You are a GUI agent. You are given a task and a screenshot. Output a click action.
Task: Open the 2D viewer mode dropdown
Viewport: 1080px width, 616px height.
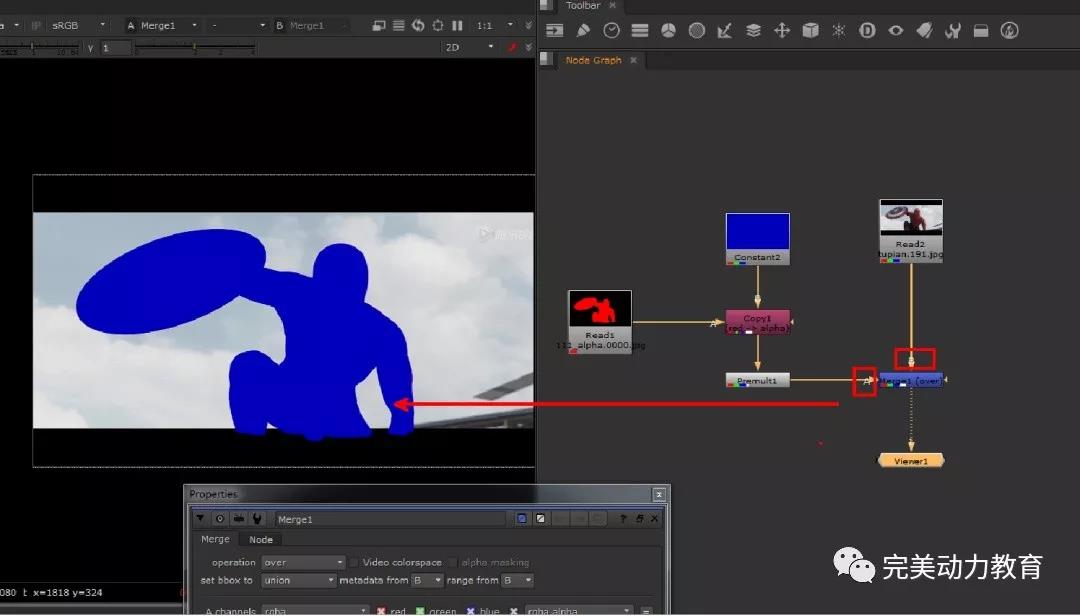[470, 47]
